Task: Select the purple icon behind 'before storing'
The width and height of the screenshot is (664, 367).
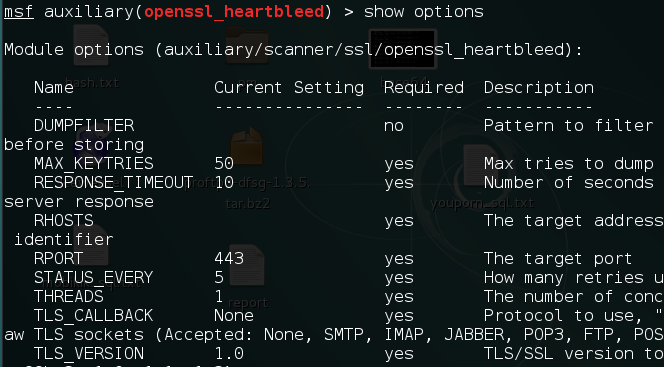Action: pos(91,142)
